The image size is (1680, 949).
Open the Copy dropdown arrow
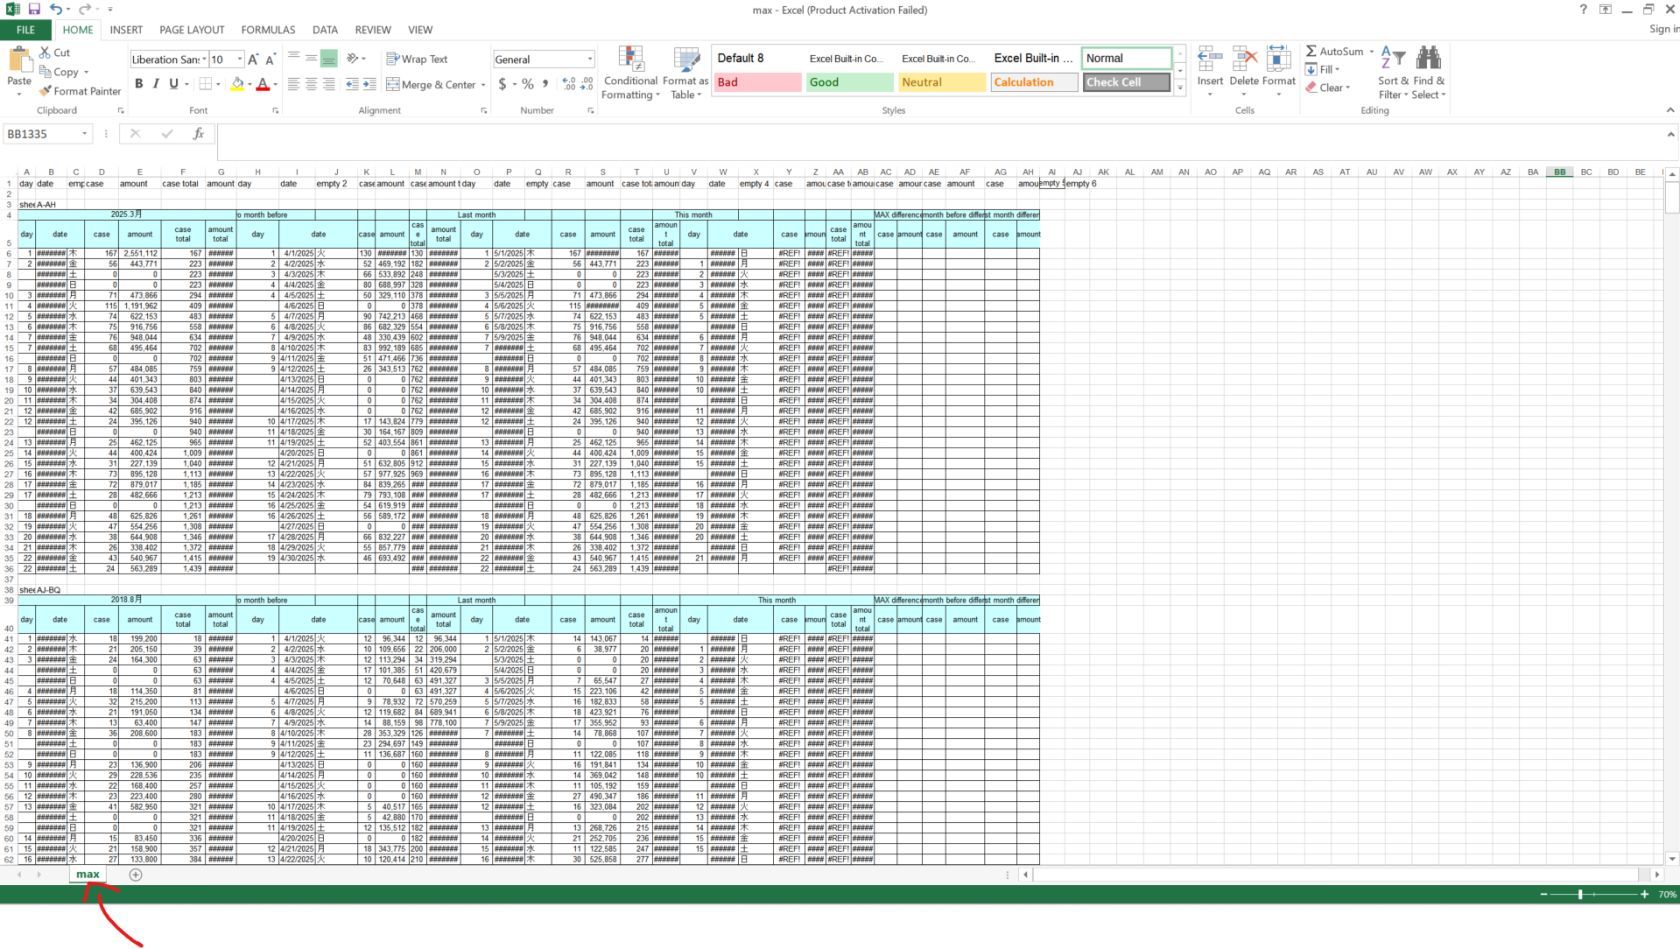click(86, 72)
